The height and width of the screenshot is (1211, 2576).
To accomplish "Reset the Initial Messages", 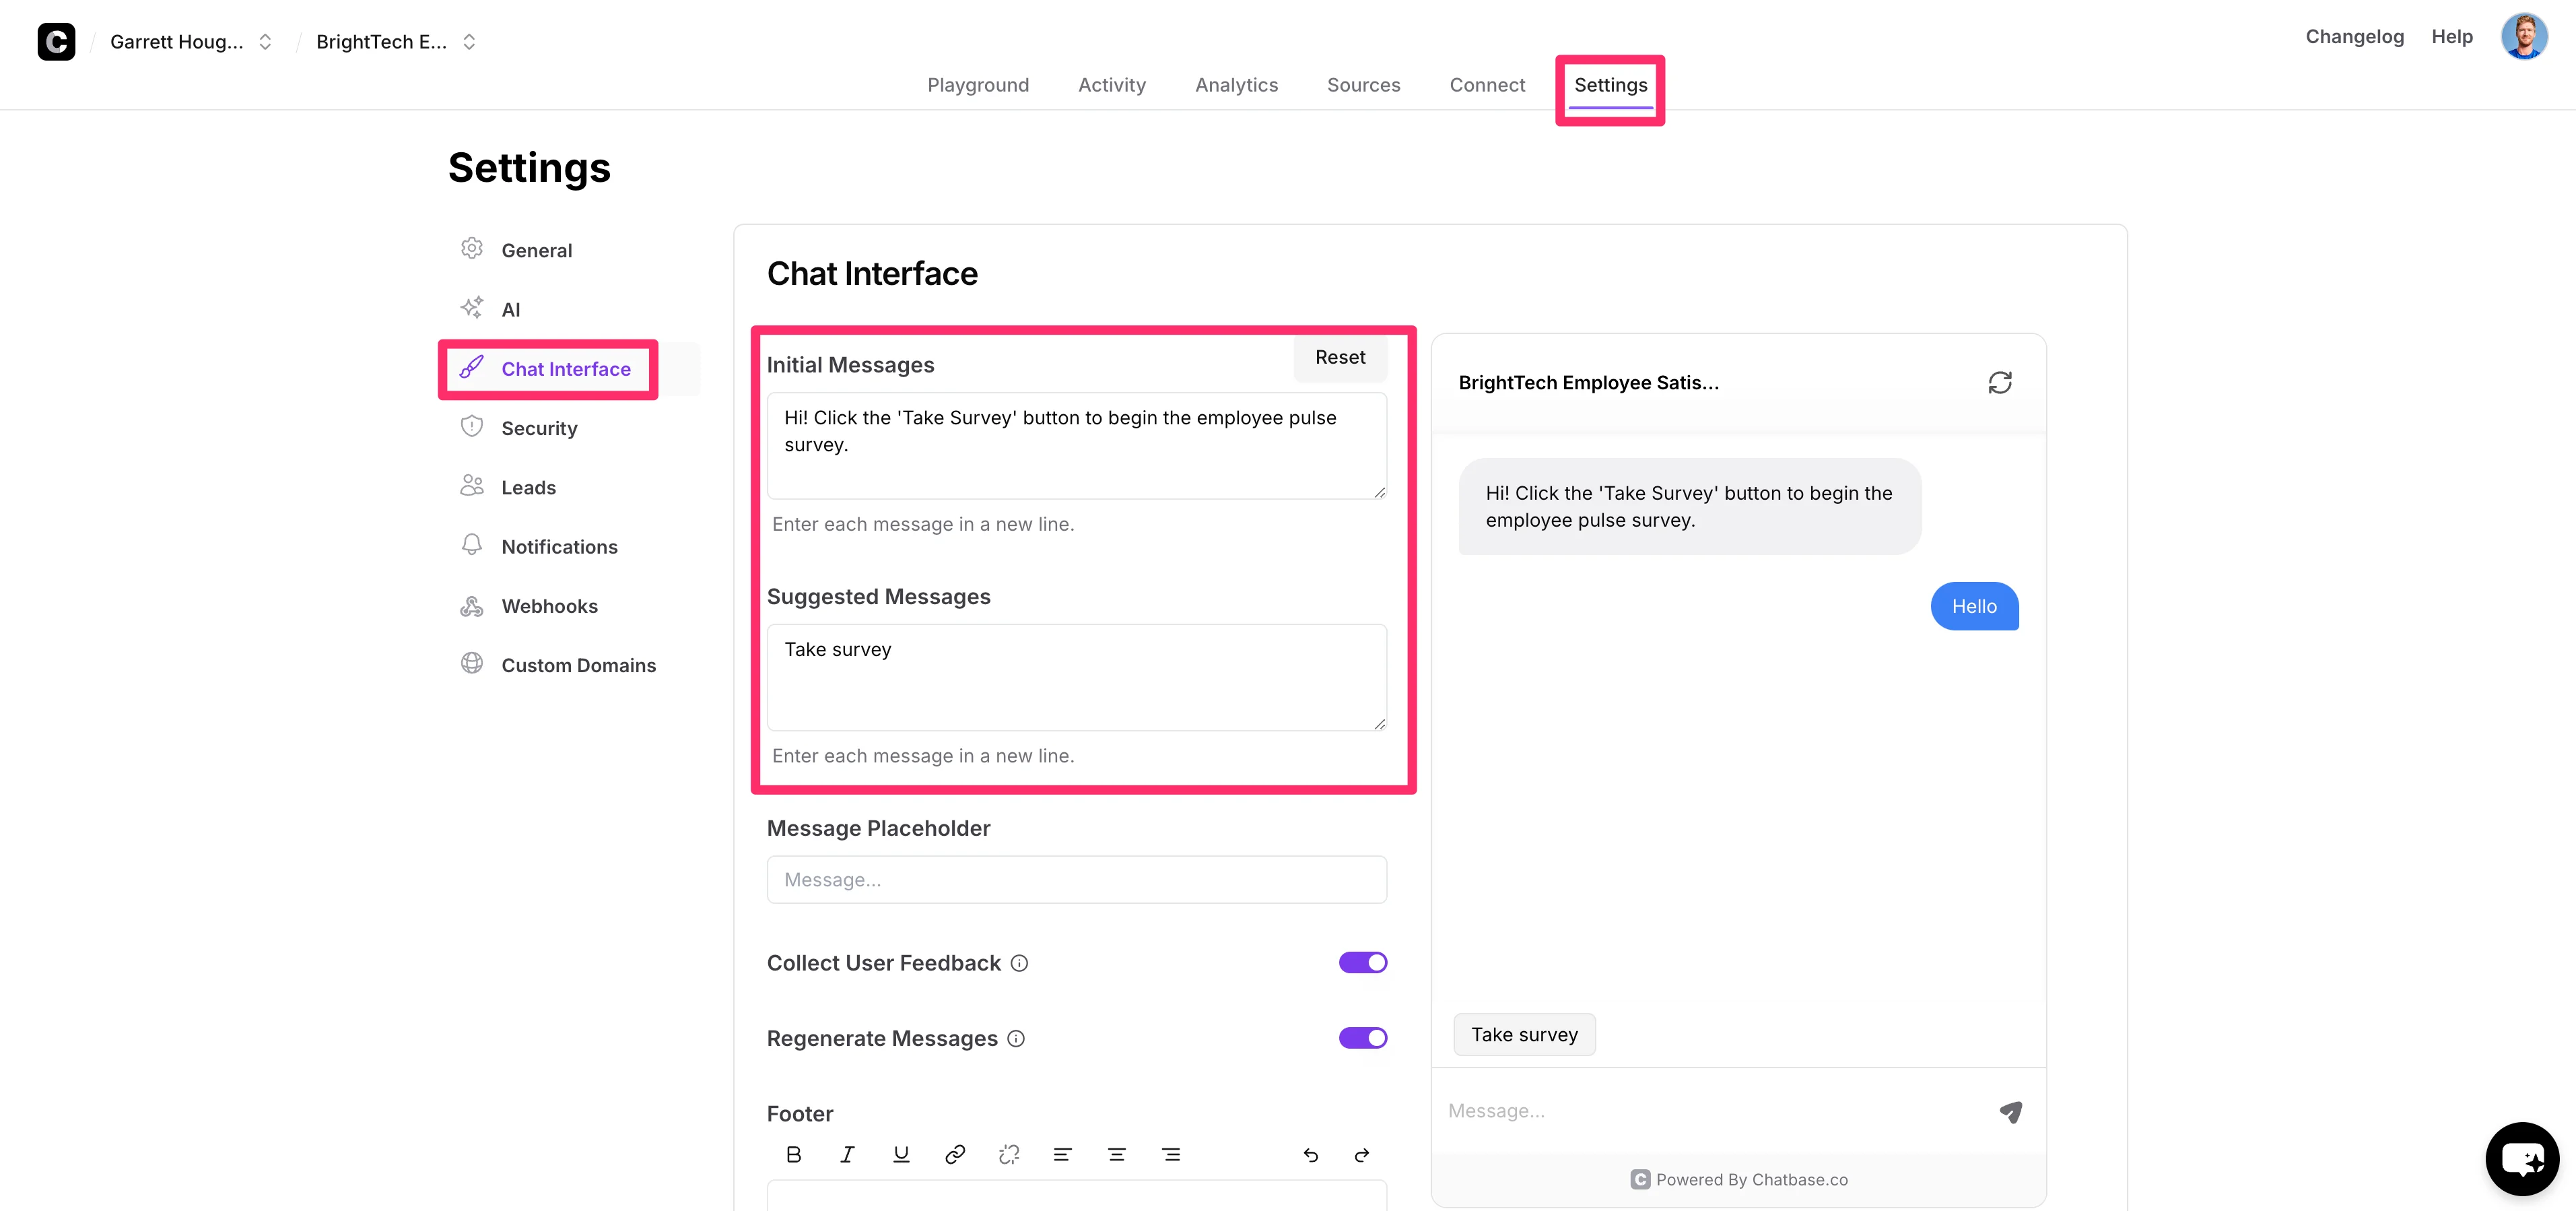I will (1339, 357).
